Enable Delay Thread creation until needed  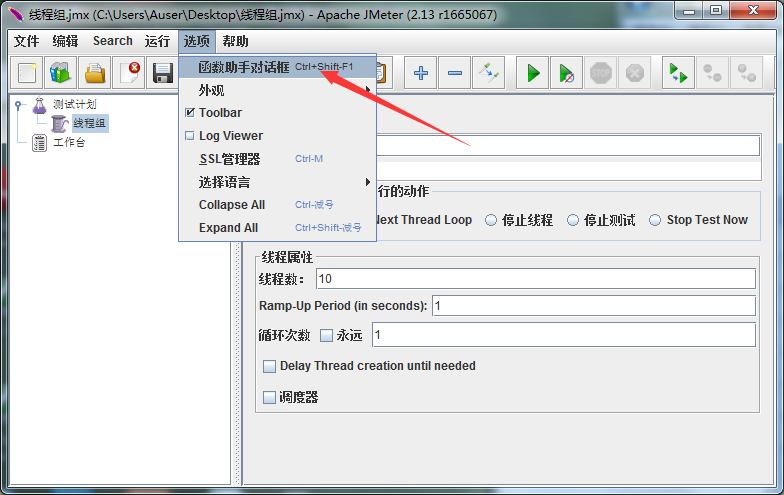(269, 366)
